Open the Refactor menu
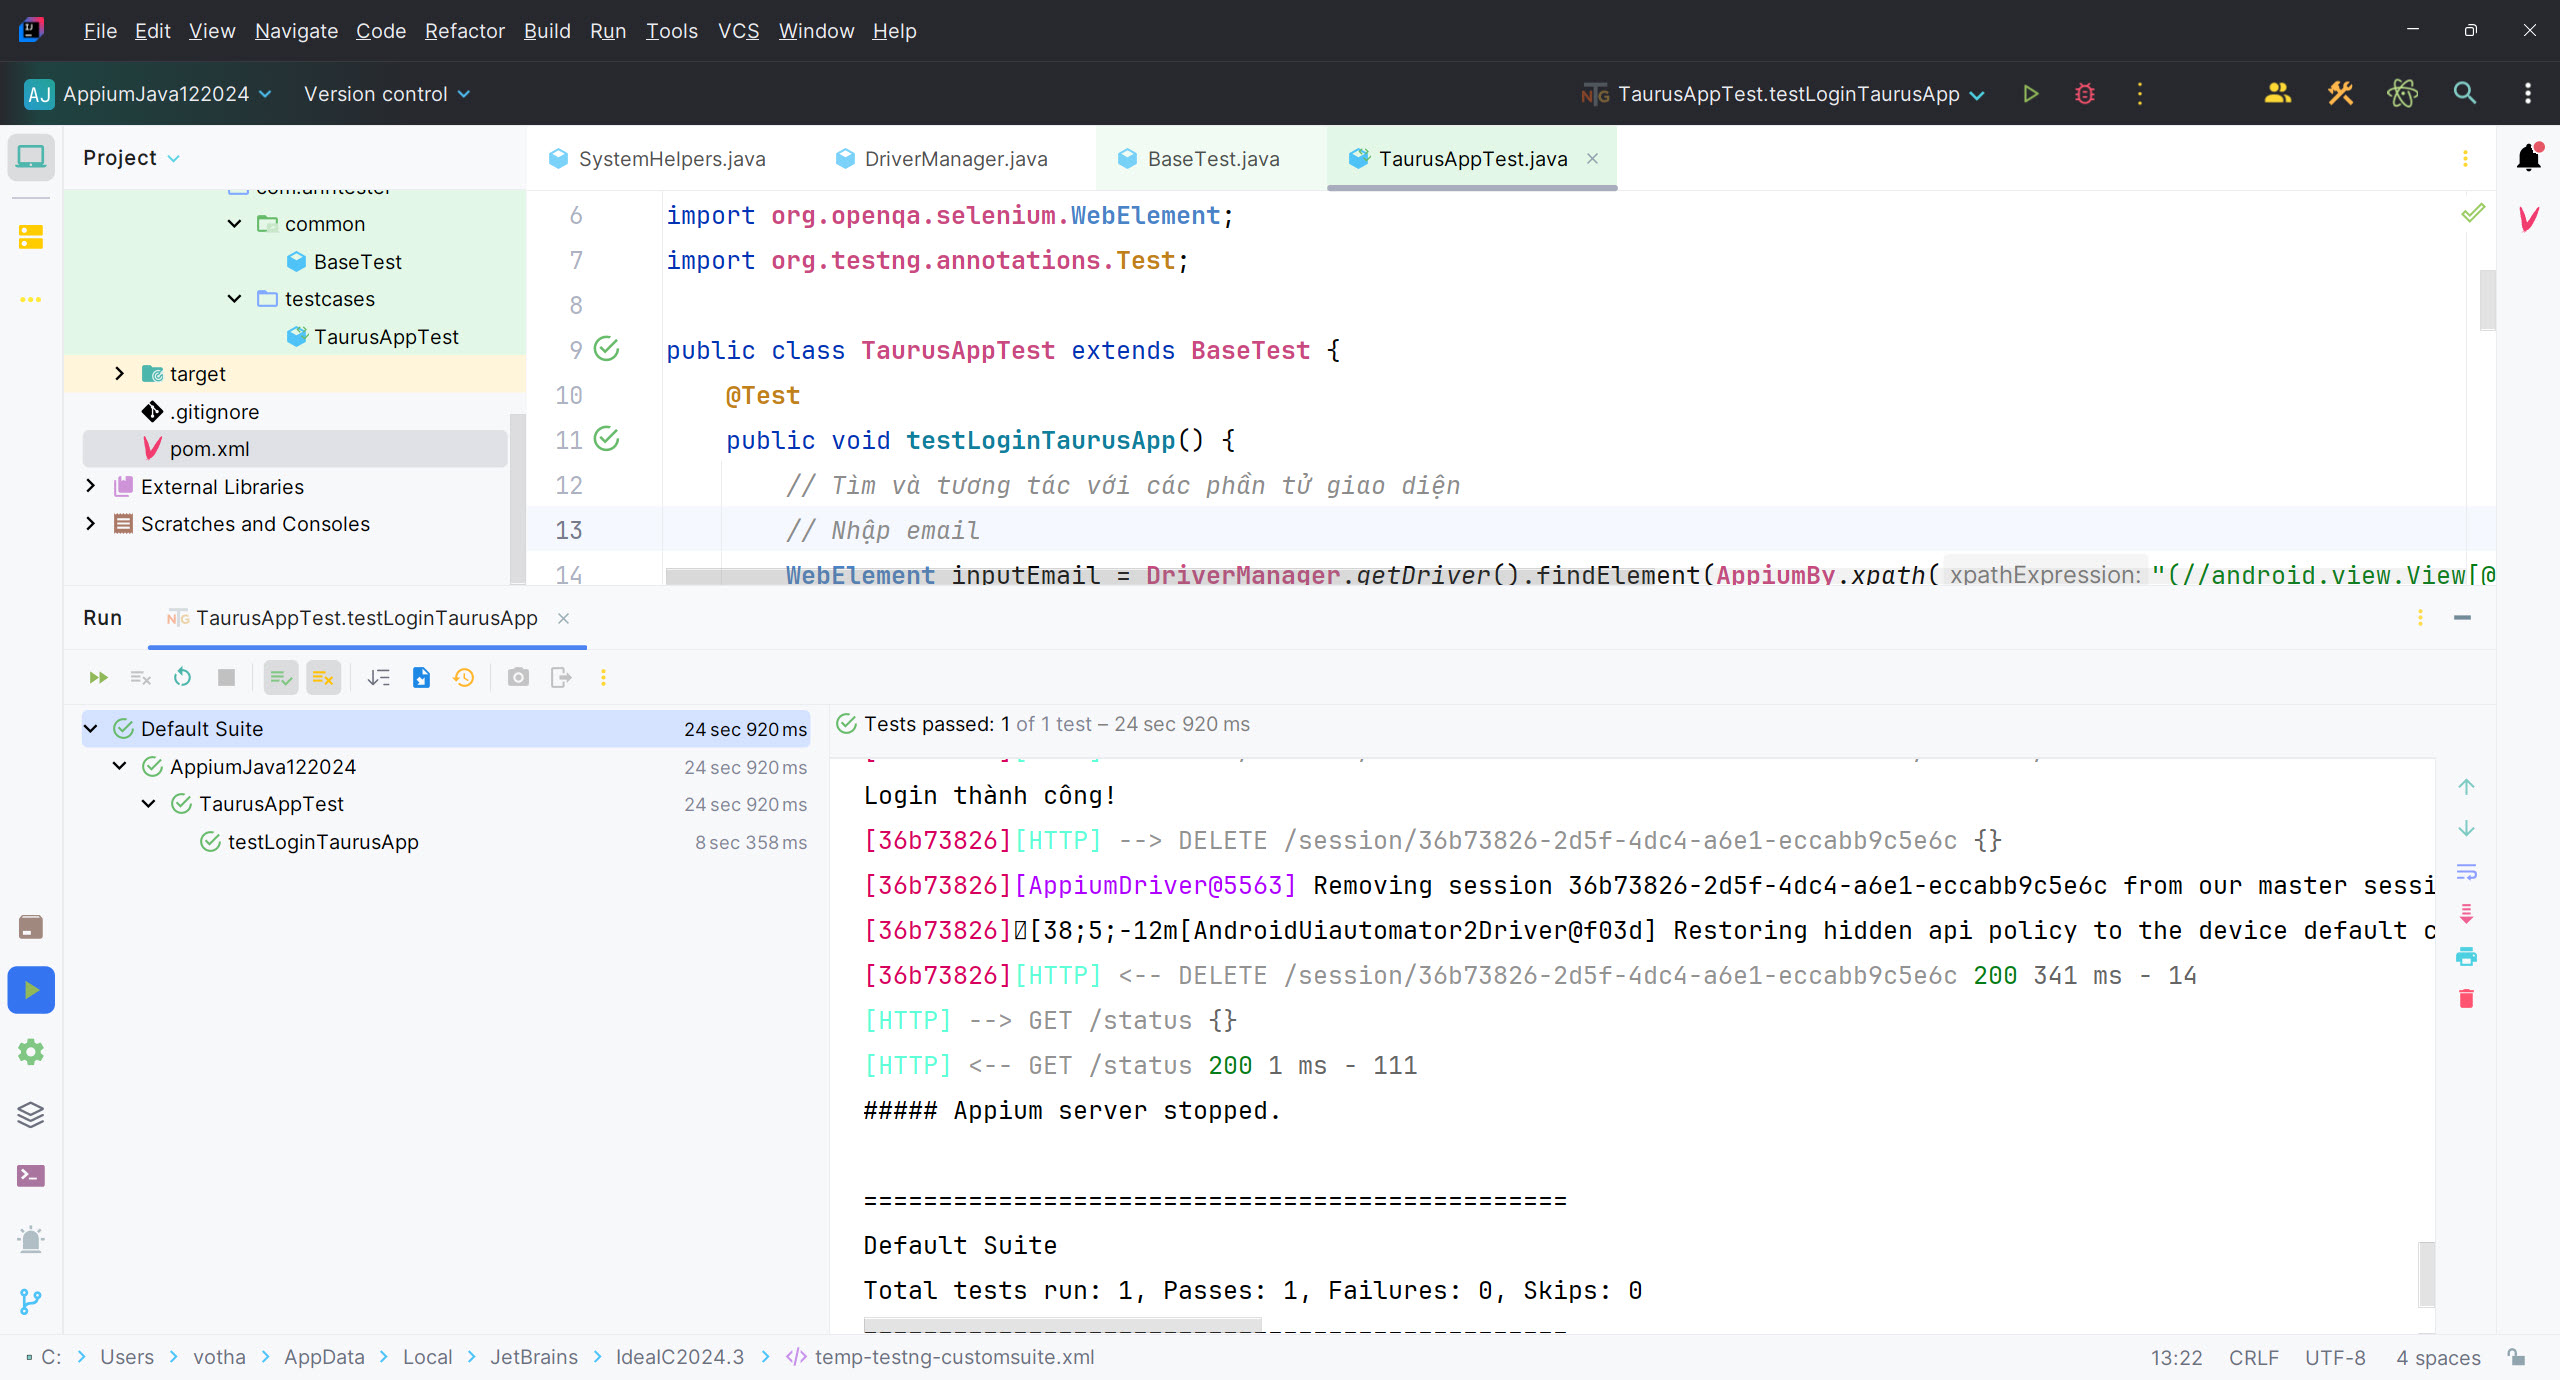 [464, 31]
